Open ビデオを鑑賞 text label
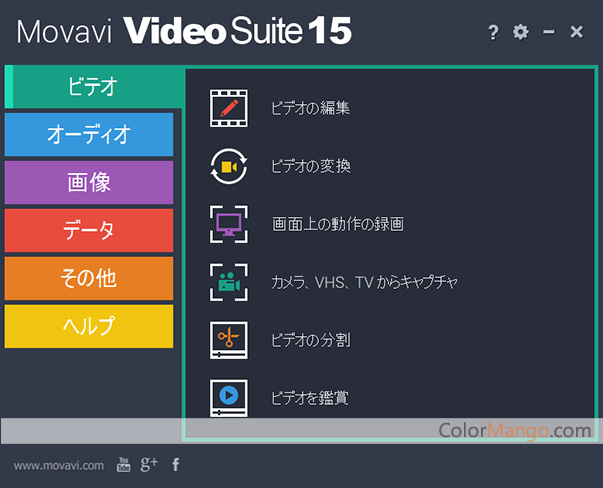This screenshot has width=603, height=488. click(310, 398)
